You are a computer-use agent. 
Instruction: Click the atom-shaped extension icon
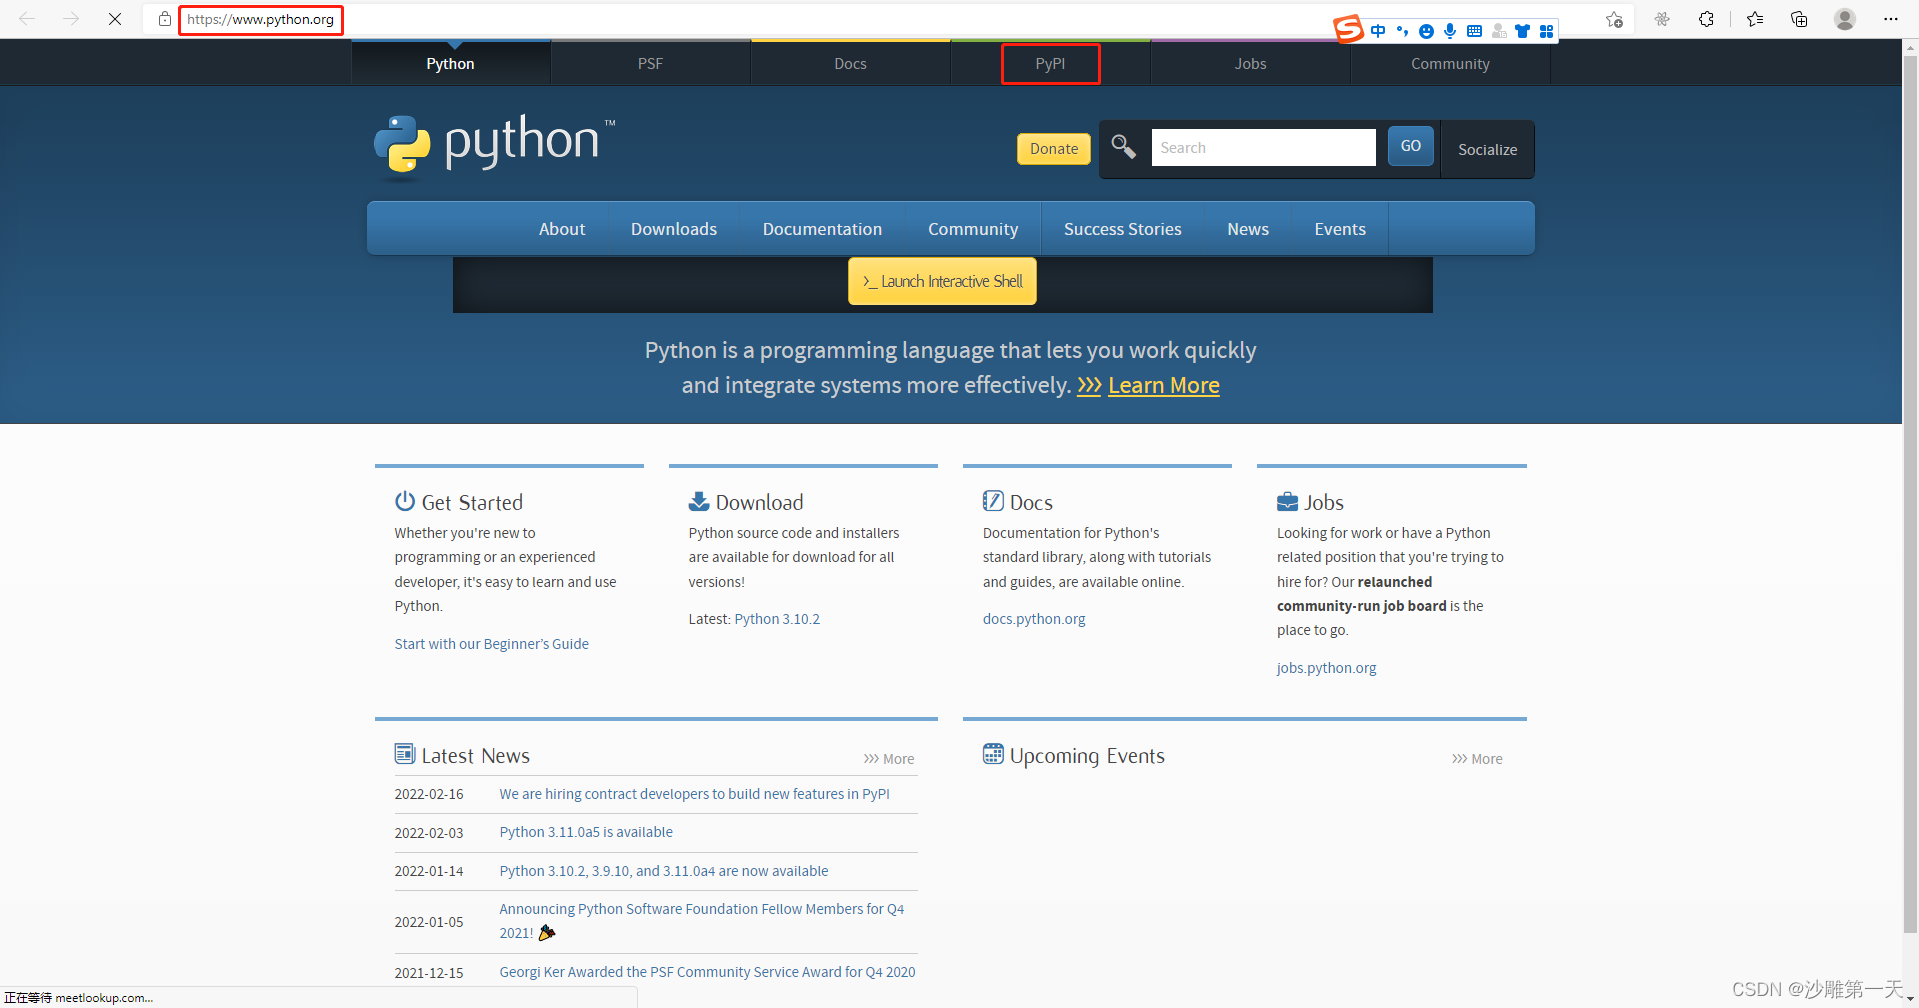click(x=1662, y=19)
